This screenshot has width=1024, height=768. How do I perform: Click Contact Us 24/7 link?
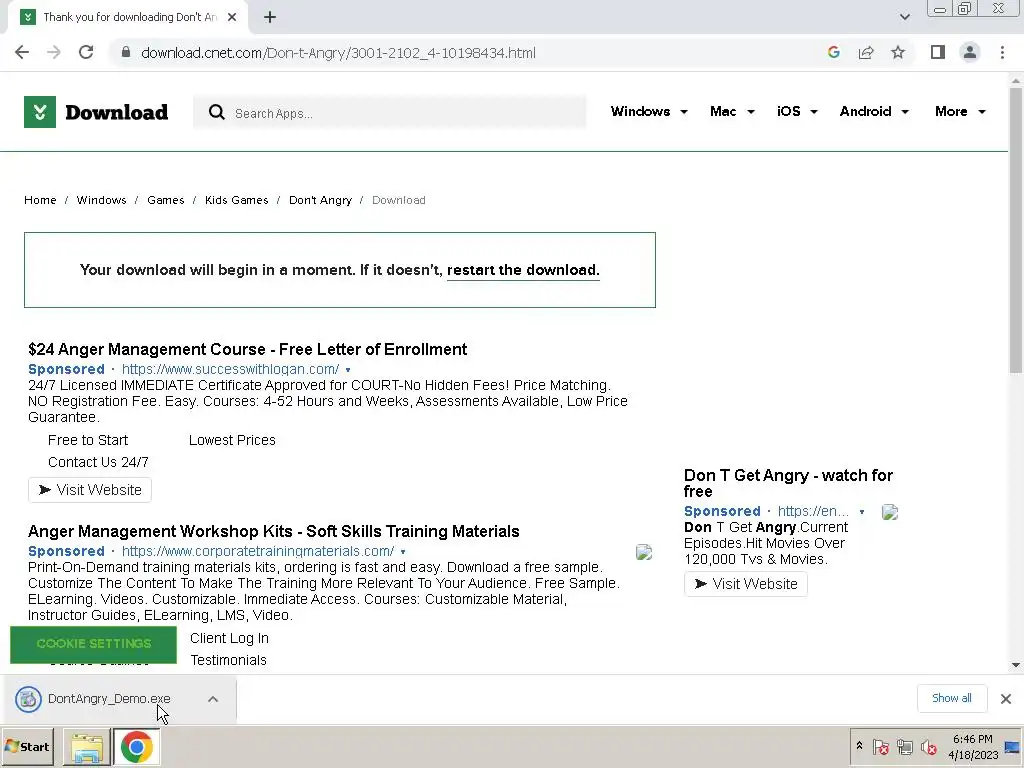coord(98,462)
